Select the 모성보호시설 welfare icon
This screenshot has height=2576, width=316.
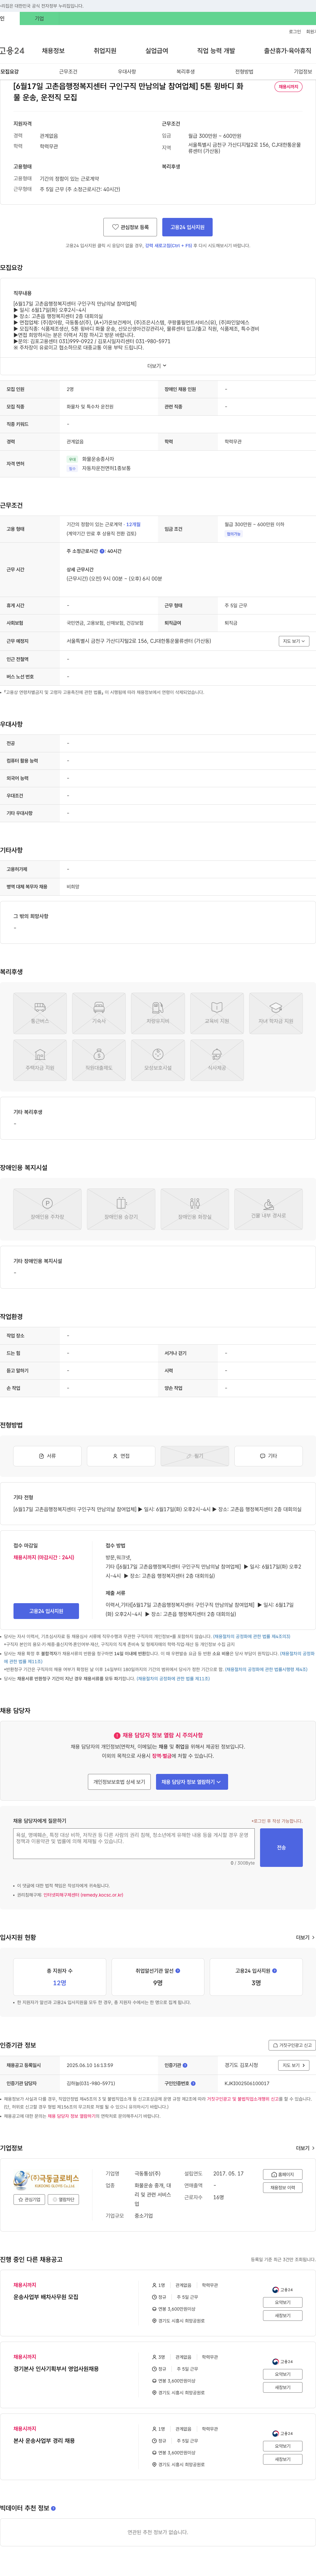point(158,1060)
